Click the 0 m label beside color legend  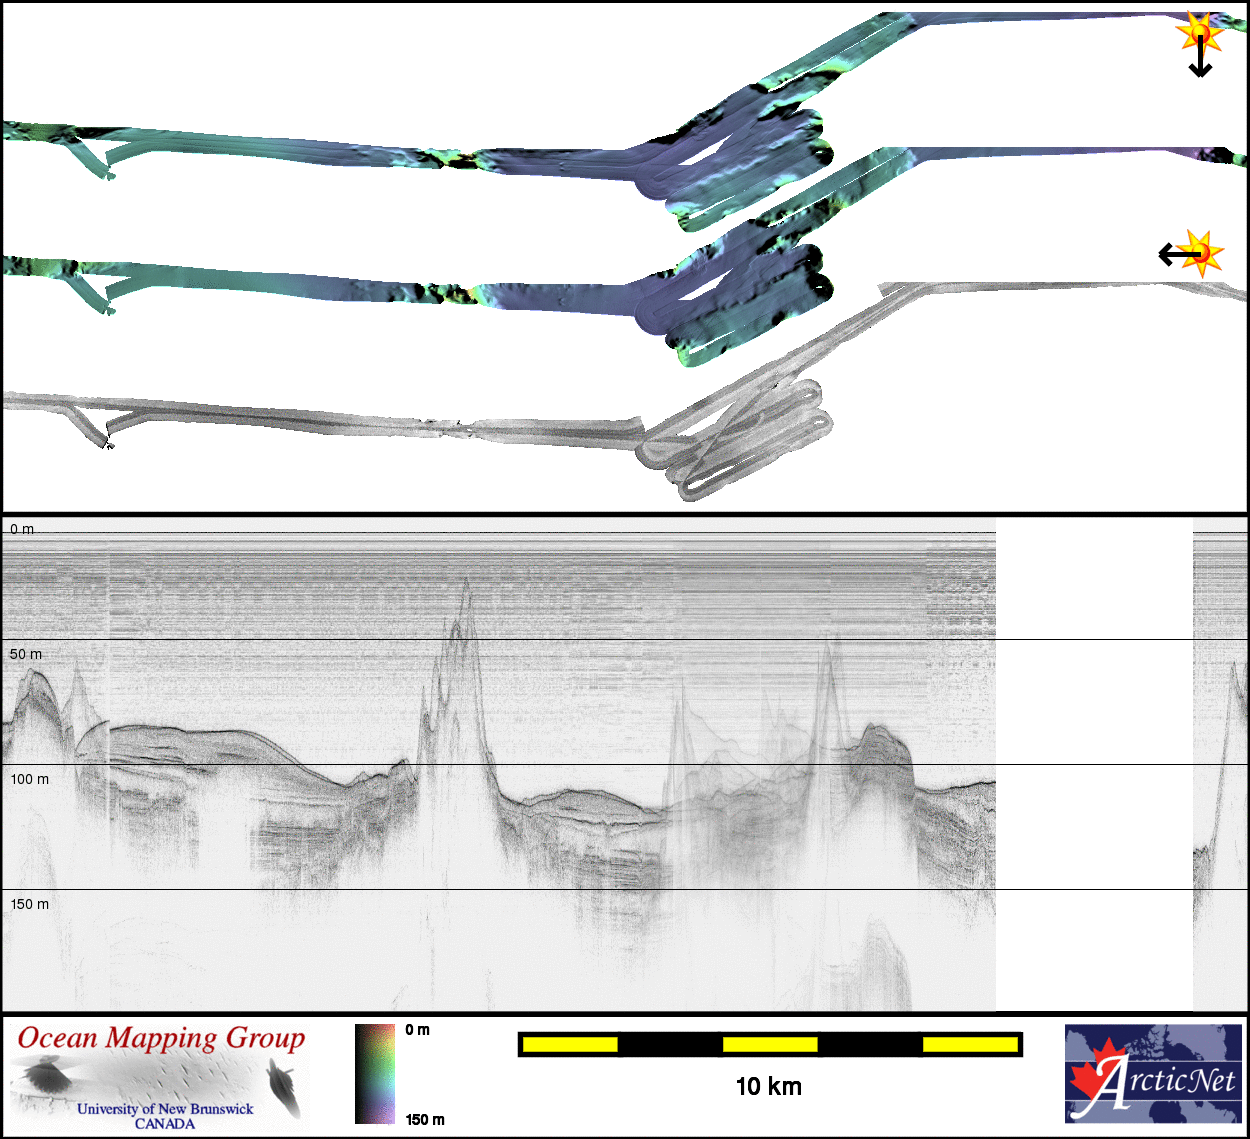point(418,1030)
